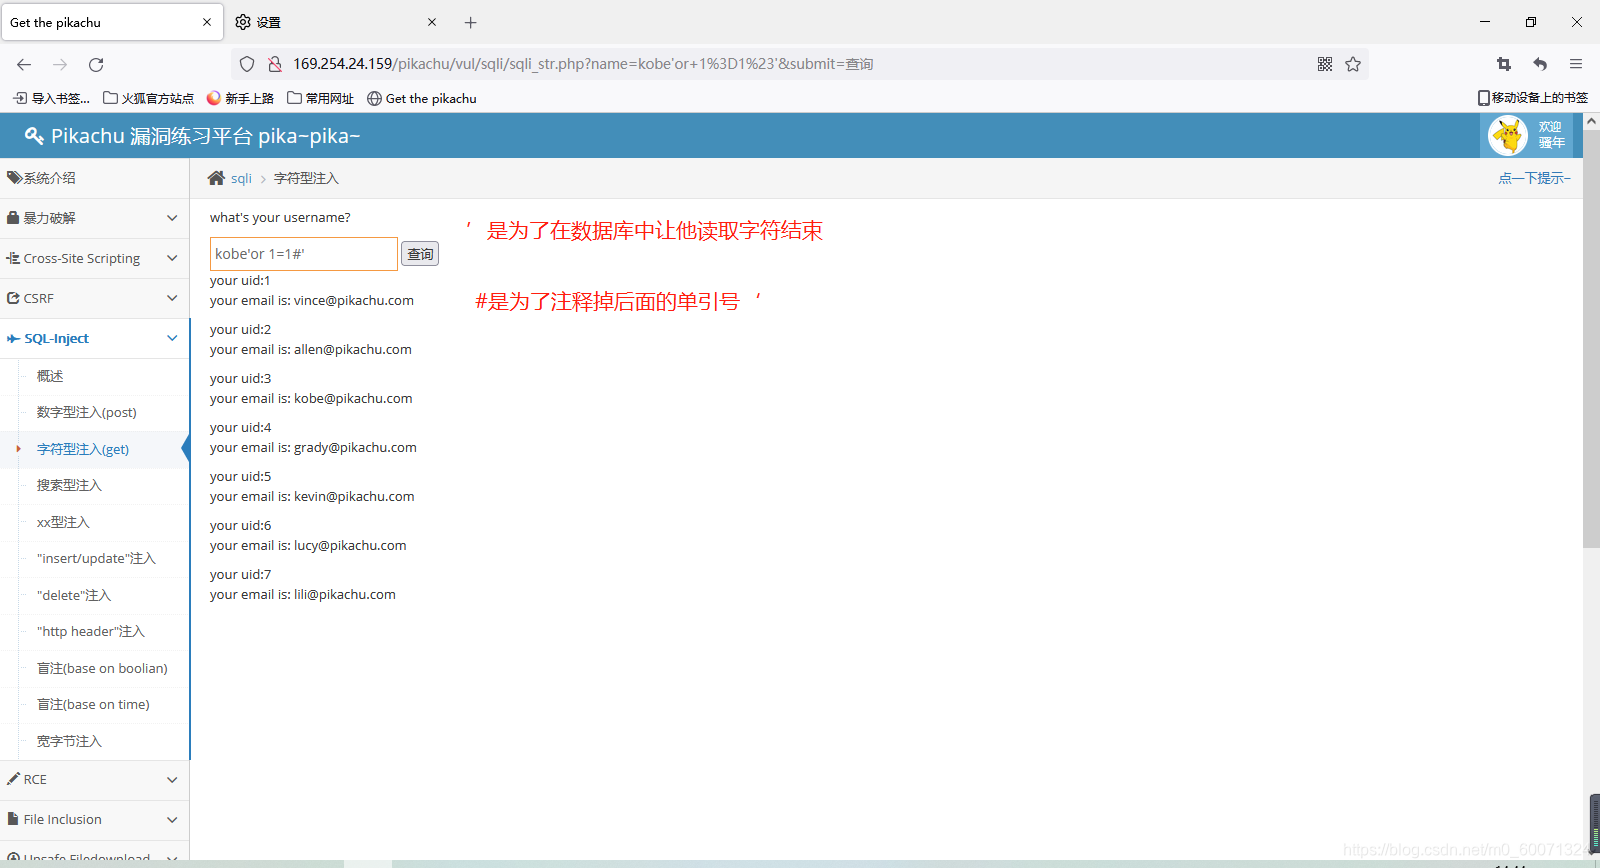The height and width of the screenshot is (868, 1600).
Task: Focus the username input field
Action: (304, 254)
